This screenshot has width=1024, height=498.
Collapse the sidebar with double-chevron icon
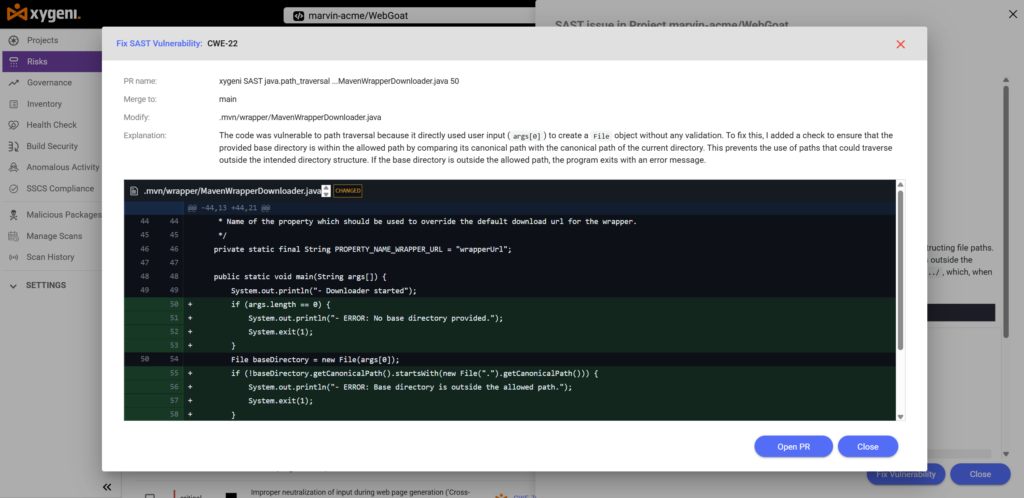point(107,487)
